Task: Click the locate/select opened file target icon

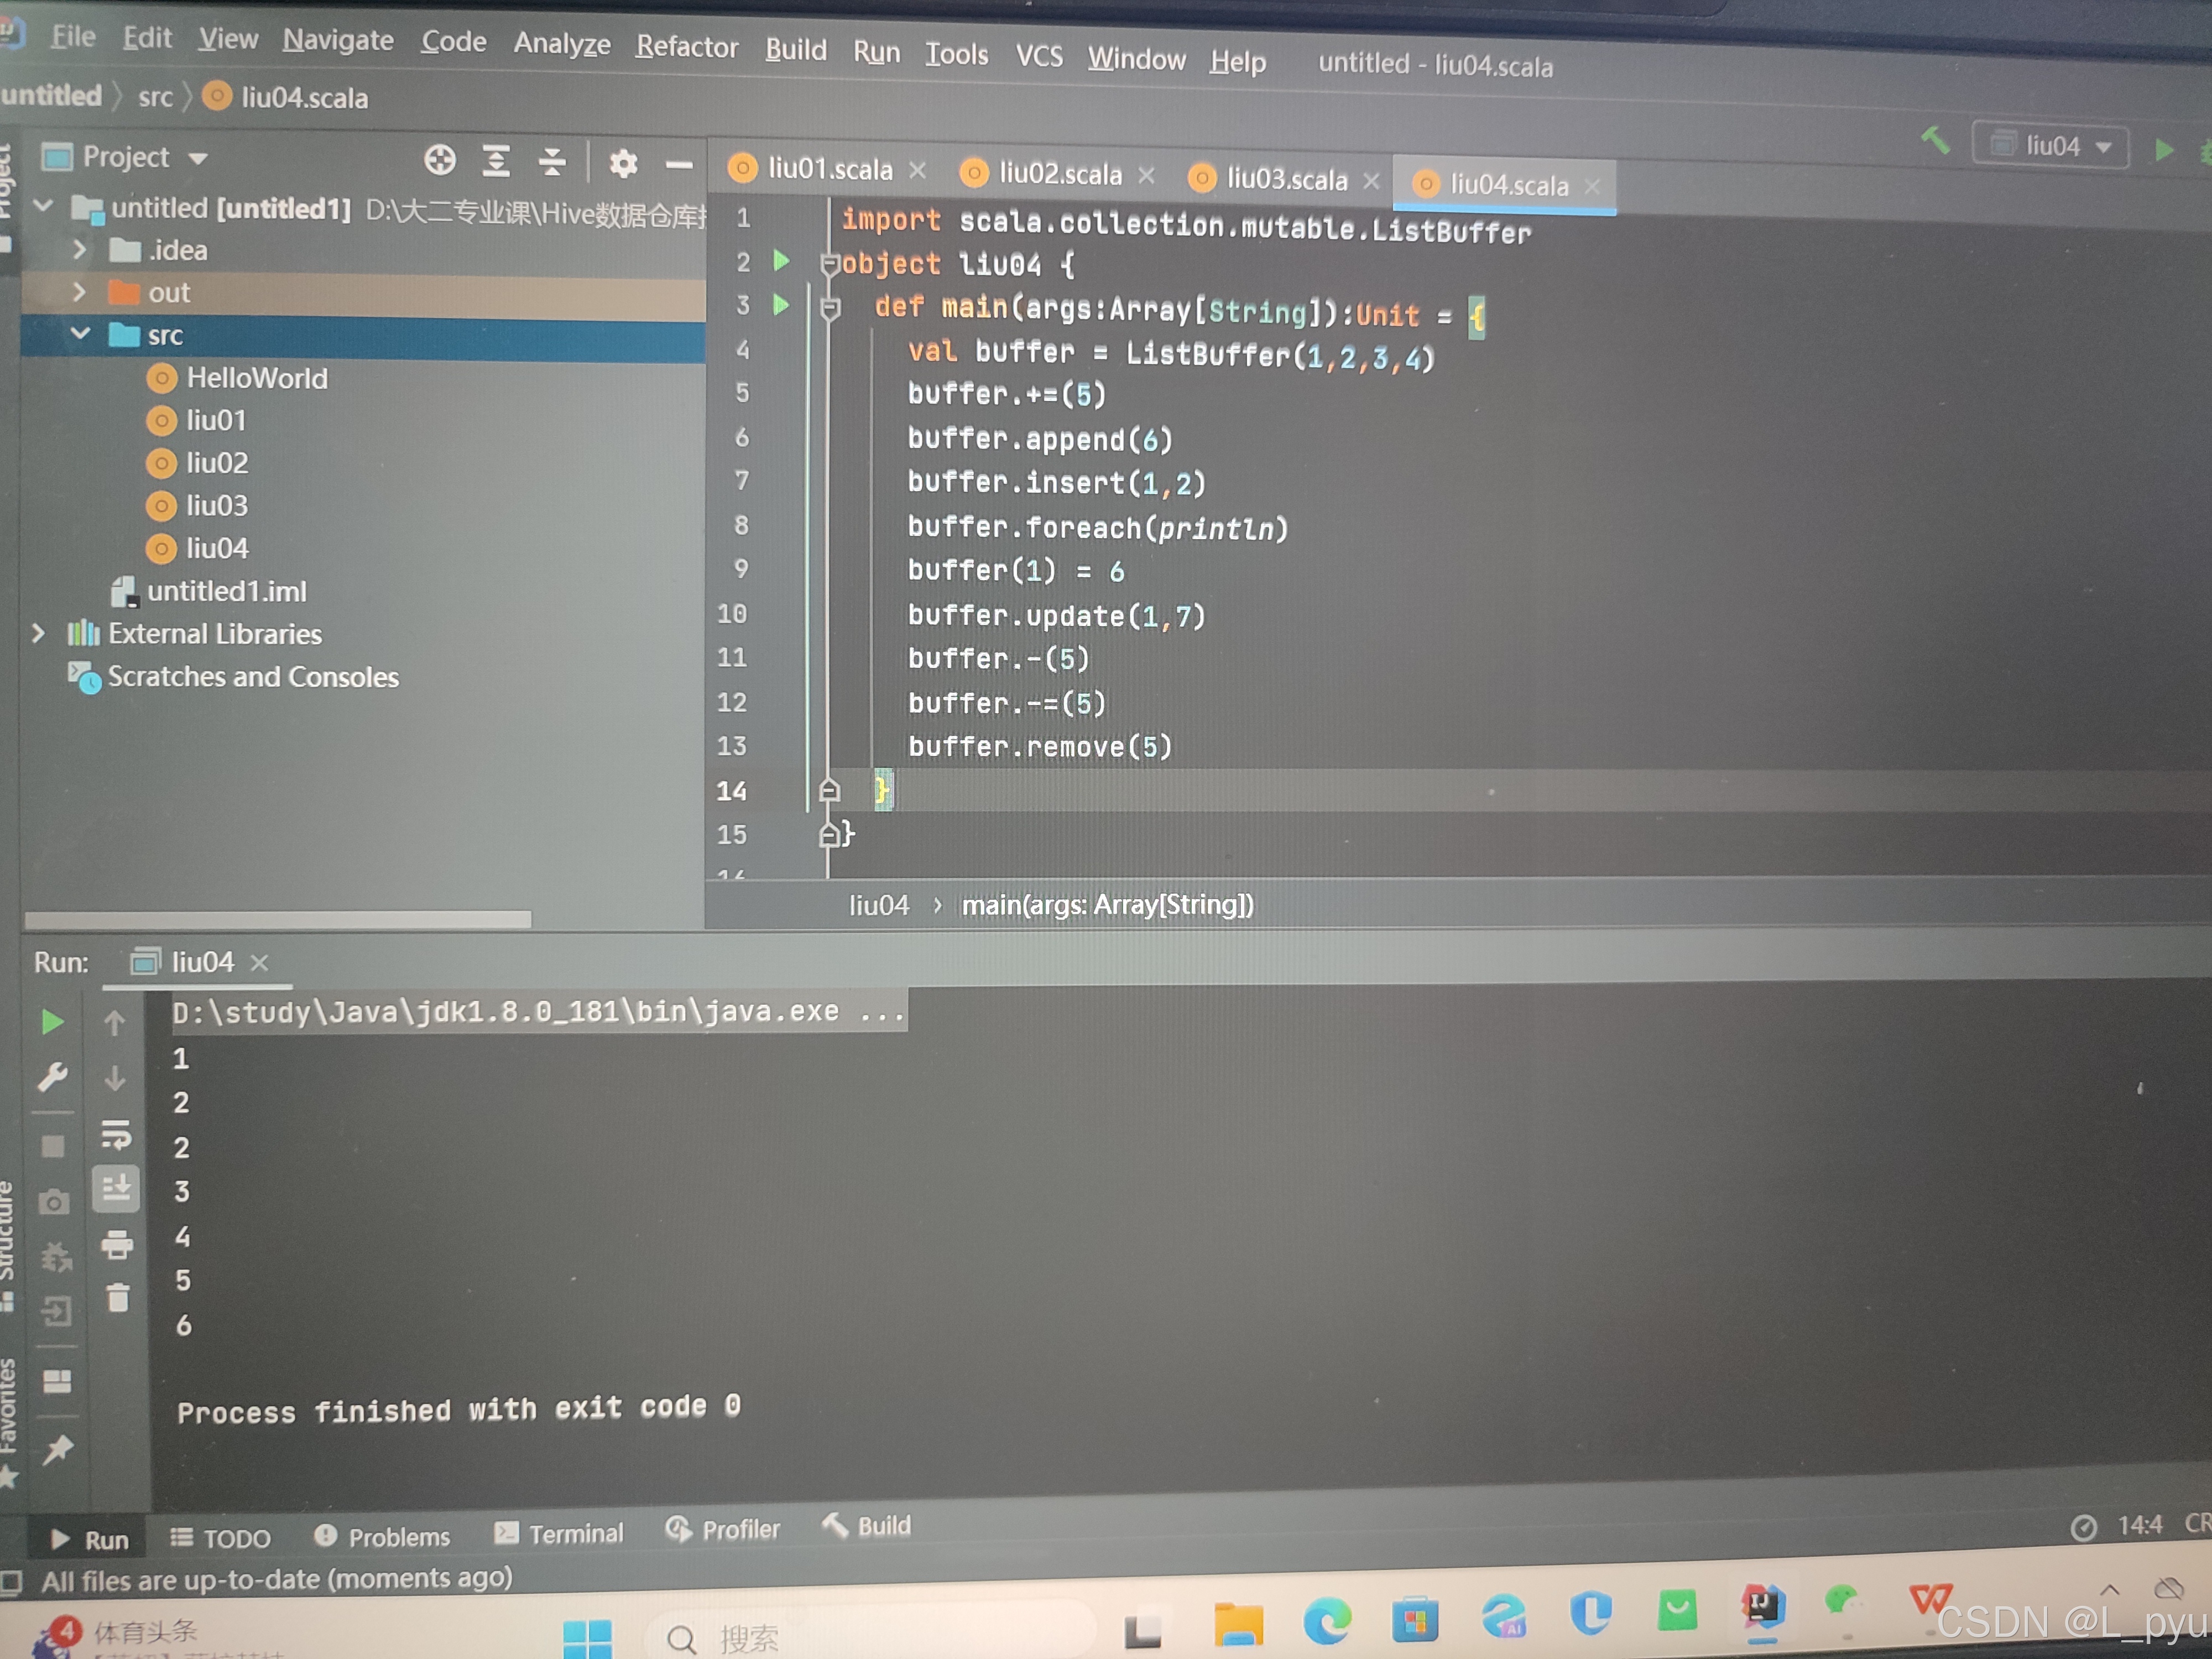Action: (x=440, y=161)
